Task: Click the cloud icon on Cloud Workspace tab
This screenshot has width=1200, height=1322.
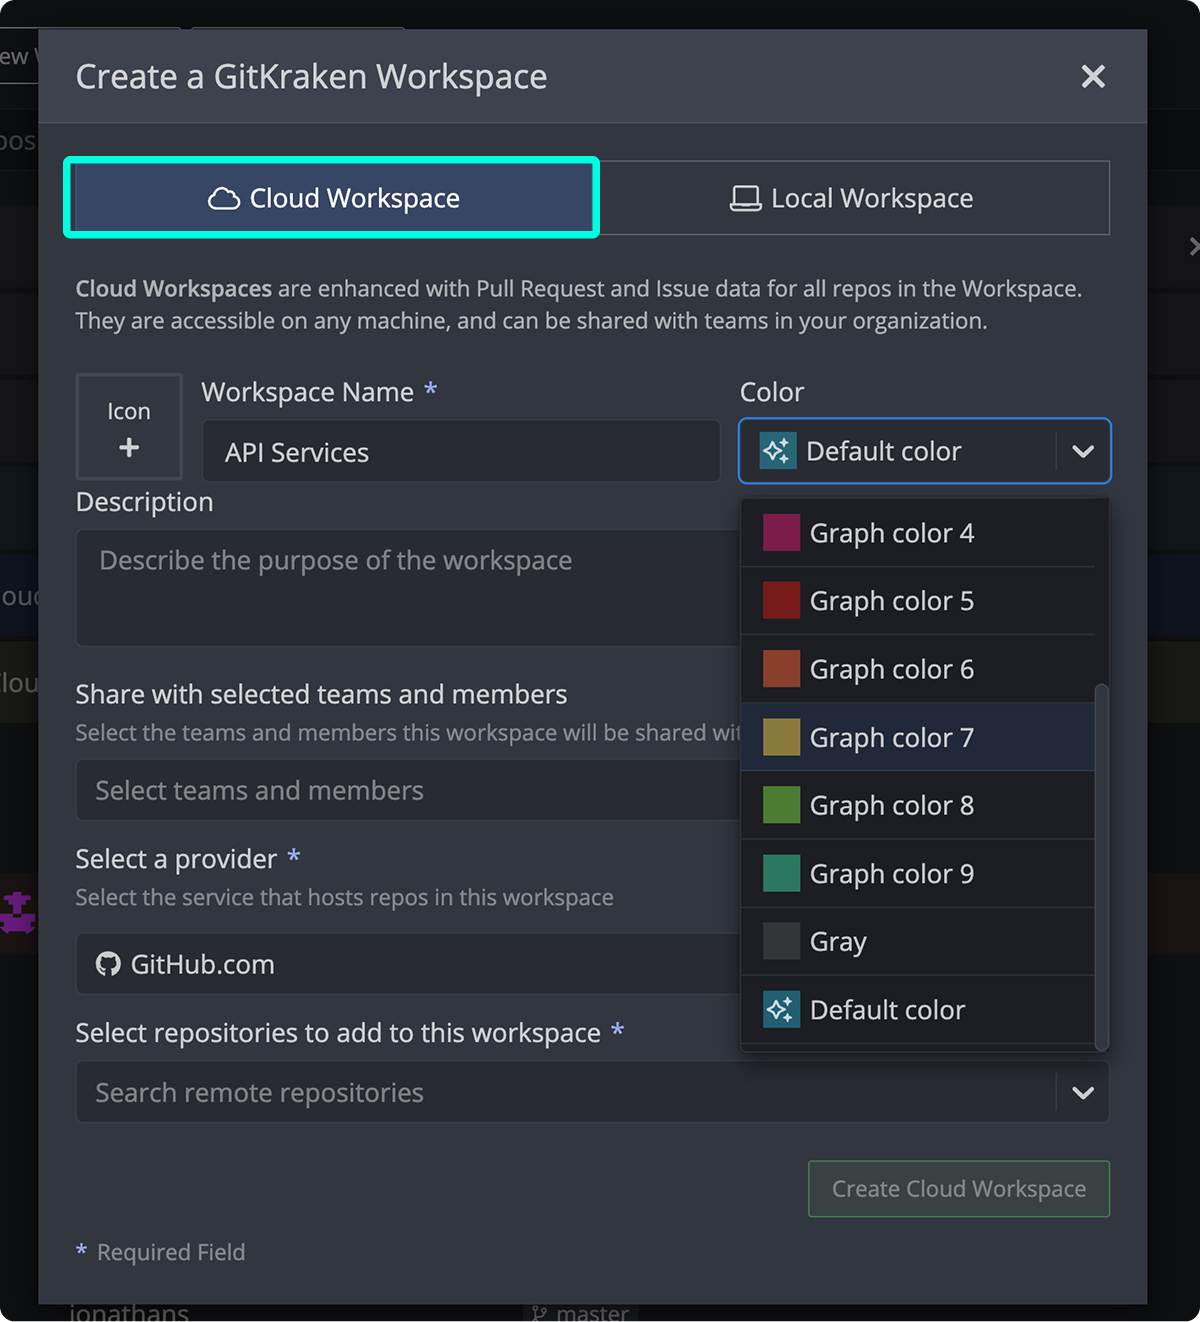Action: coord(225,198)
